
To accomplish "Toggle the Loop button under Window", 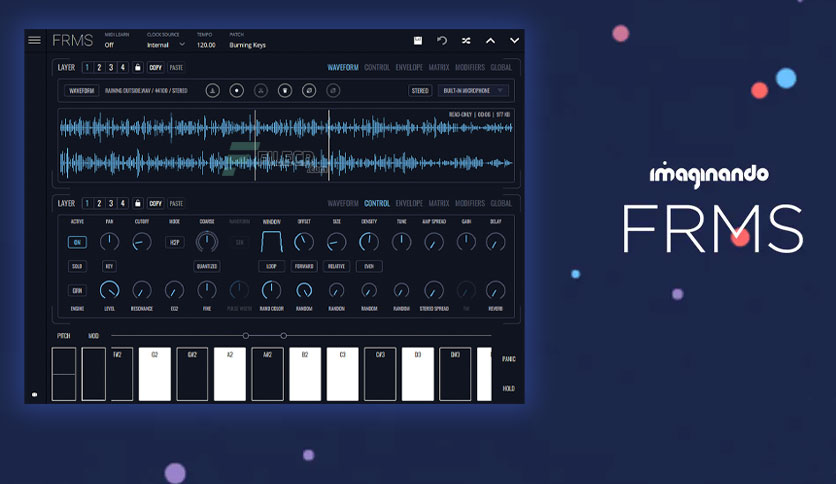I will 271,266.
